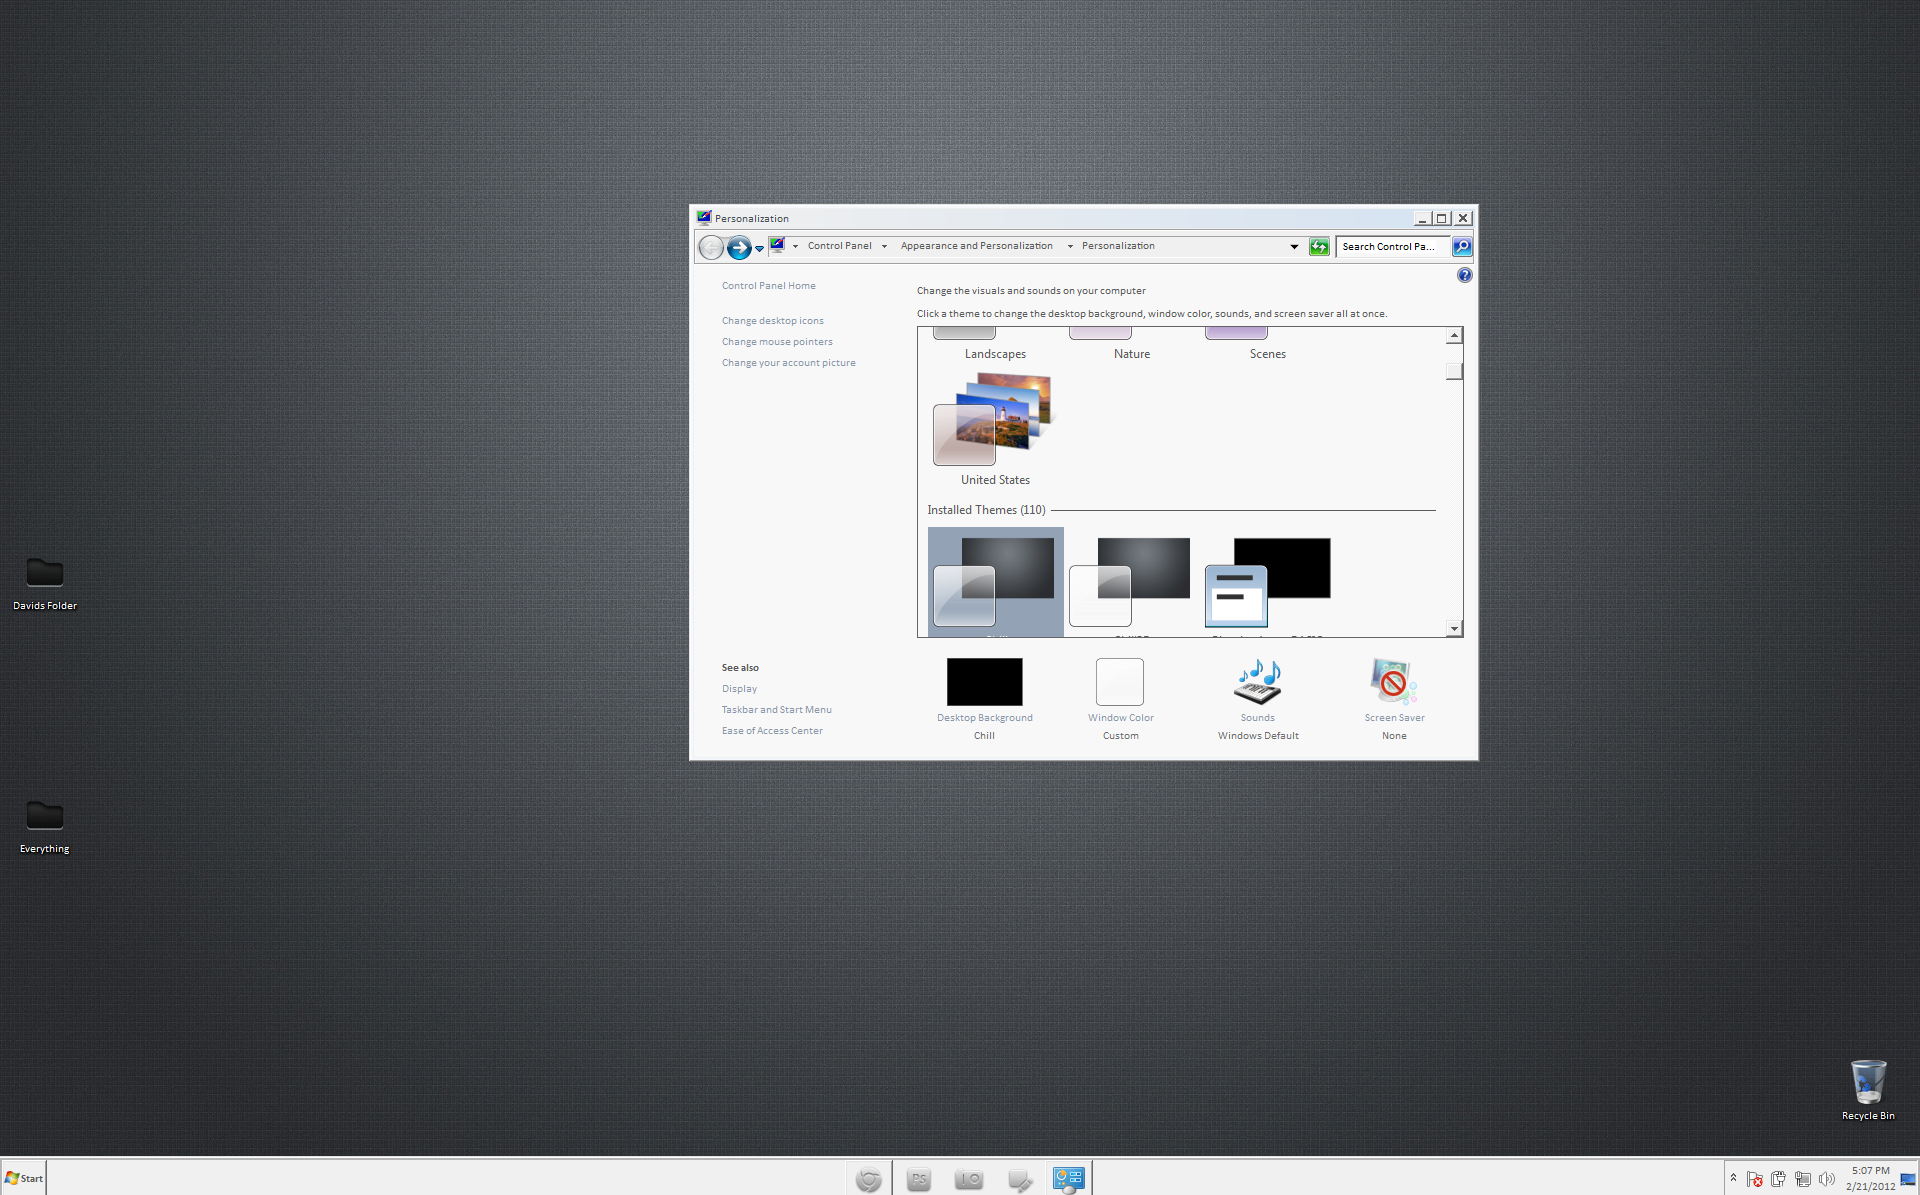Click the Chrome taskbar icon
1920x1195 pixels.
pos(868,1179)
